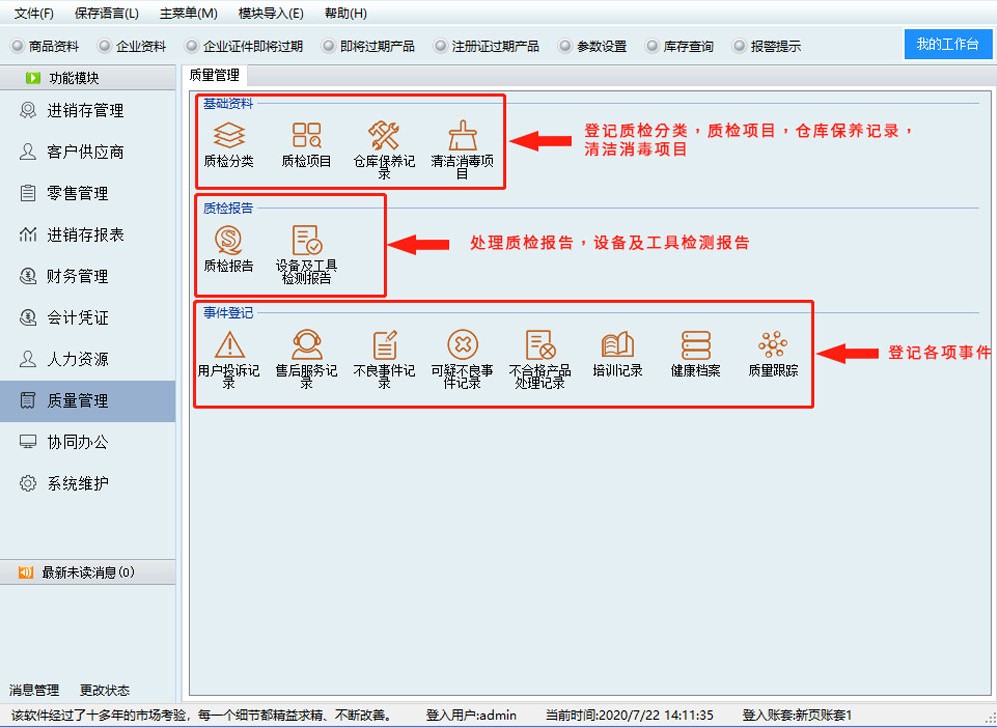This screenshot has width=997, height=727.
Task: Select the 注册证过期产品 radio button
Action: (440, 46)
